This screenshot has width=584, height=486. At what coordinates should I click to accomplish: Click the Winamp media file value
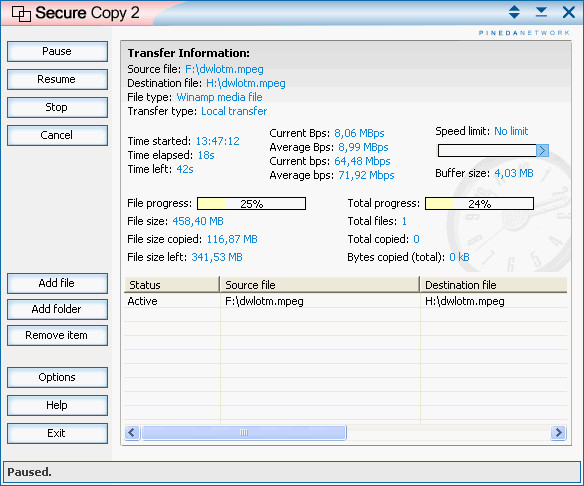click(219, 97)
